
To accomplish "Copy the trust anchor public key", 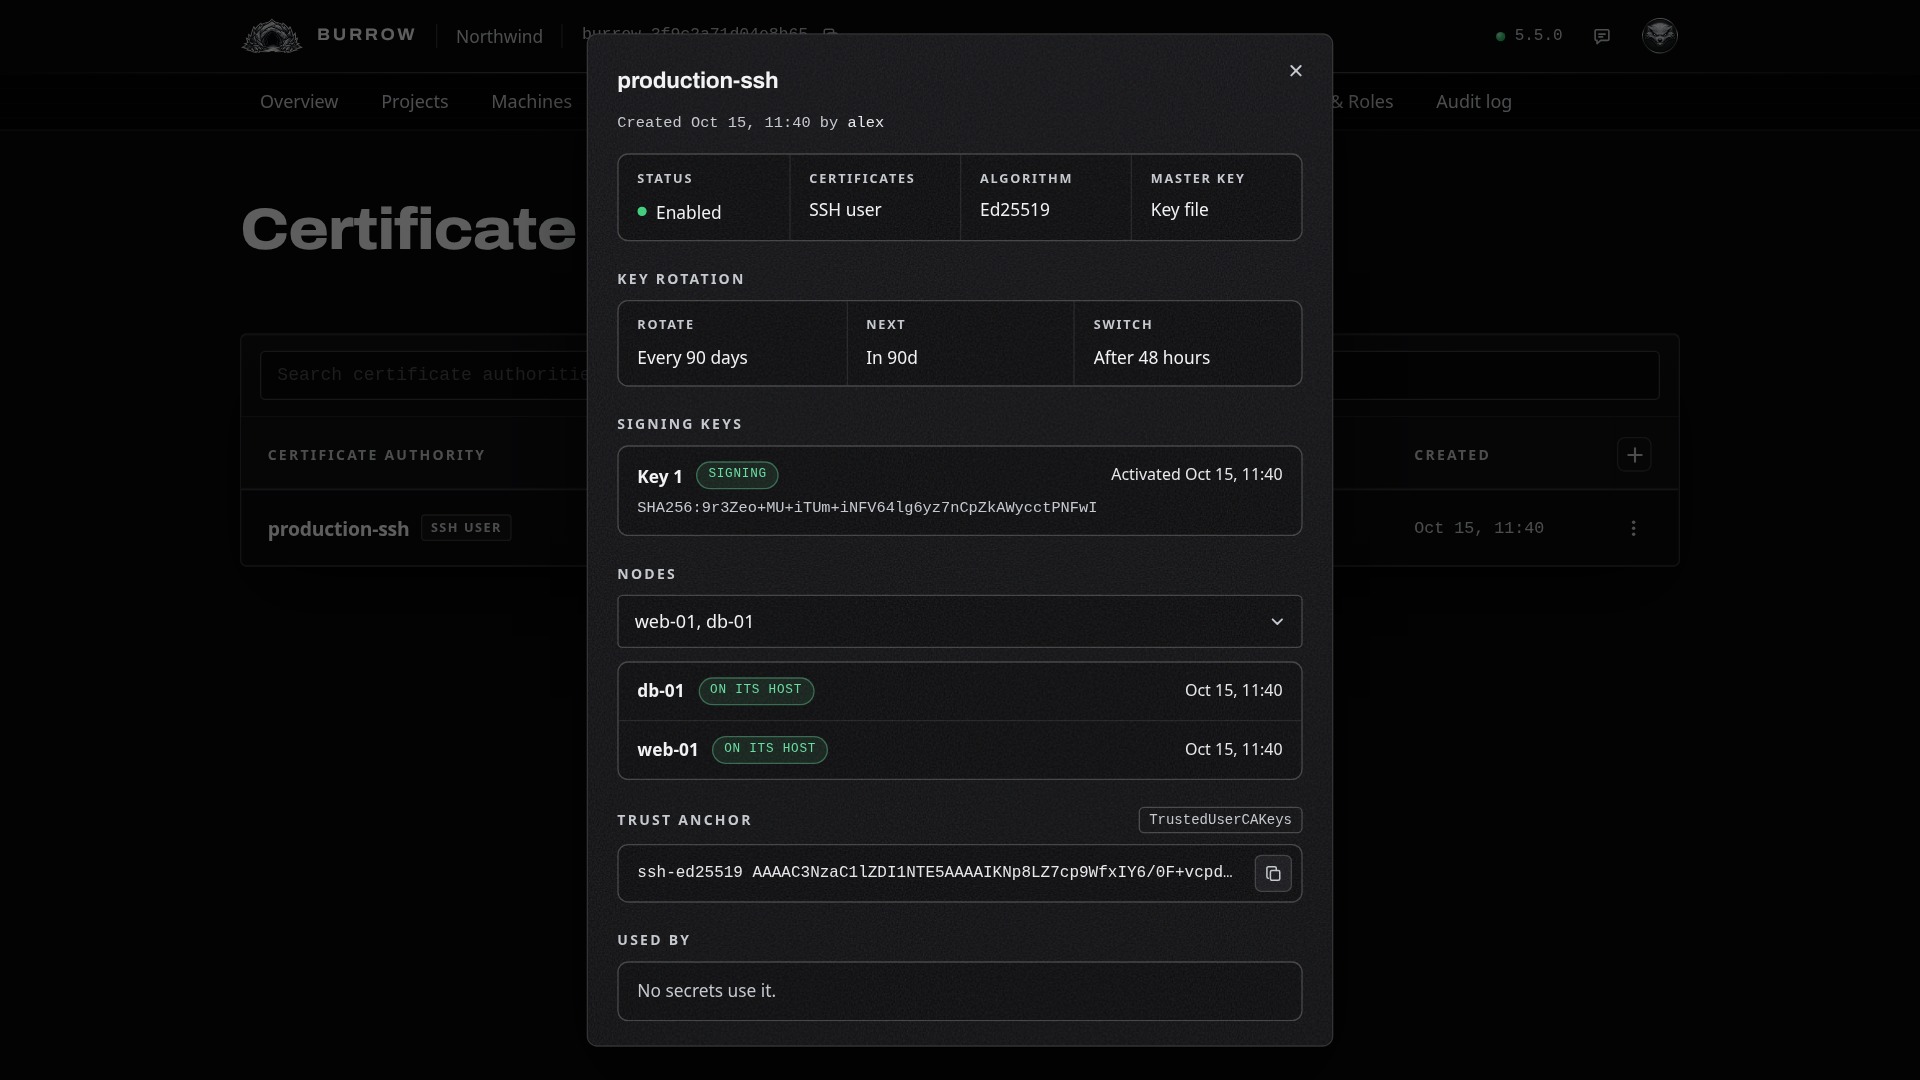I will tap(1273, 873).
